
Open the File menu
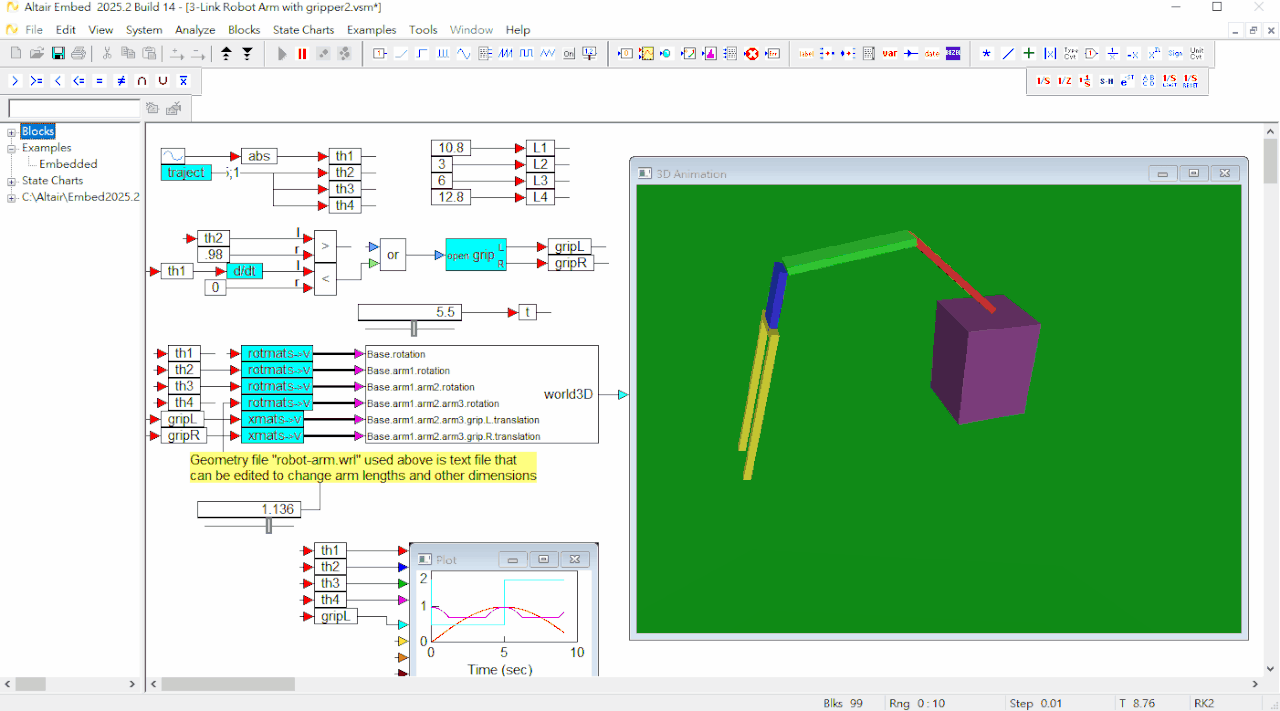pos(34,30)
